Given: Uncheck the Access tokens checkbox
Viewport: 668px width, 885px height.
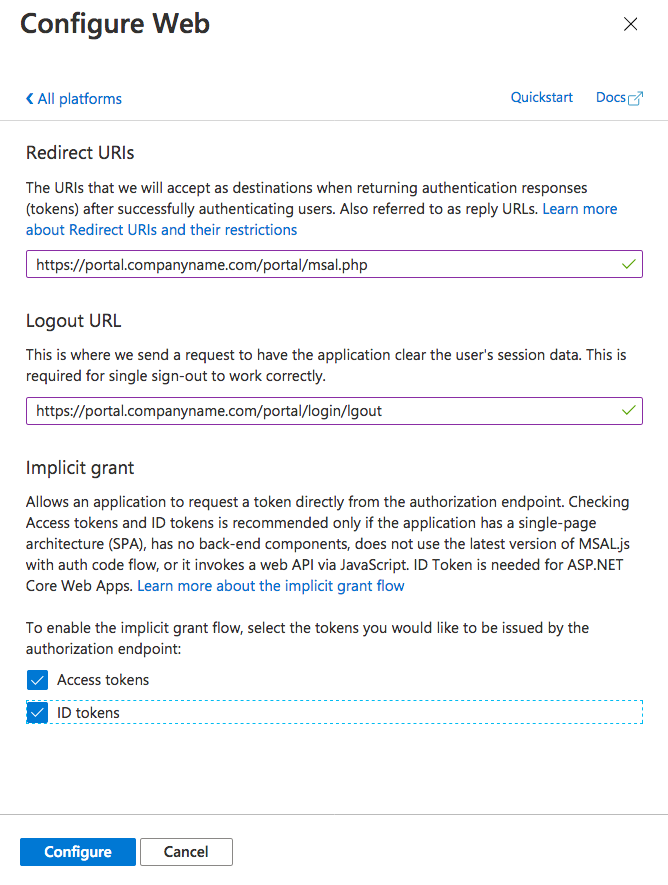Looking at the screenshot, I should 37,680.
